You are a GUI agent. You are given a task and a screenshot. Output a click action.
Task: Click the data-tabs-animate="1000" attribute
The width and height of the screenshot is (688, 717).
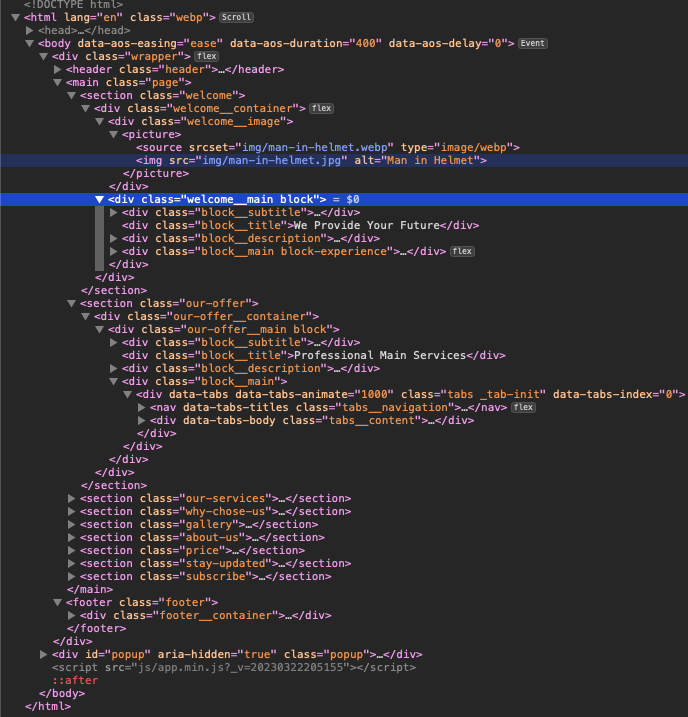pos(315,395)
